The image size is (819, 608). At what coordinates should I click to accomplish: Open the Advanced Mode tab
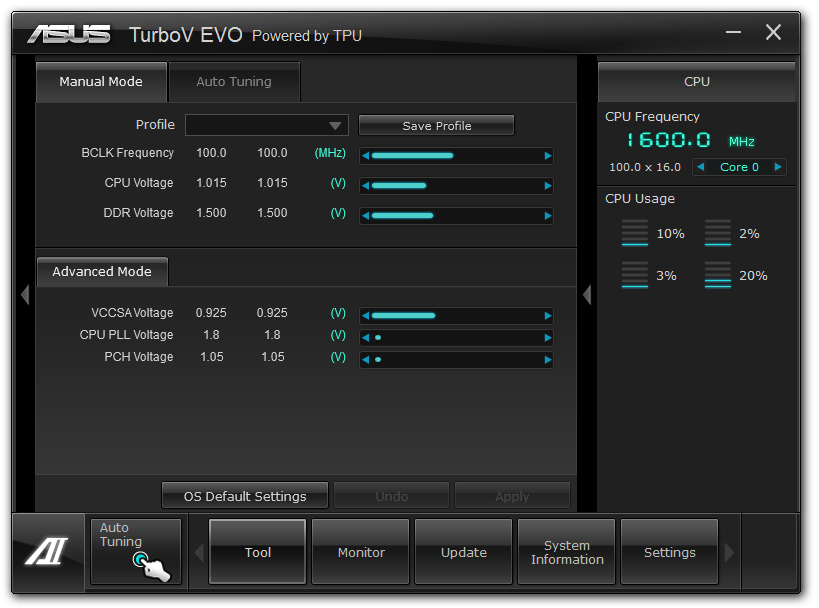tap(102, 272)
